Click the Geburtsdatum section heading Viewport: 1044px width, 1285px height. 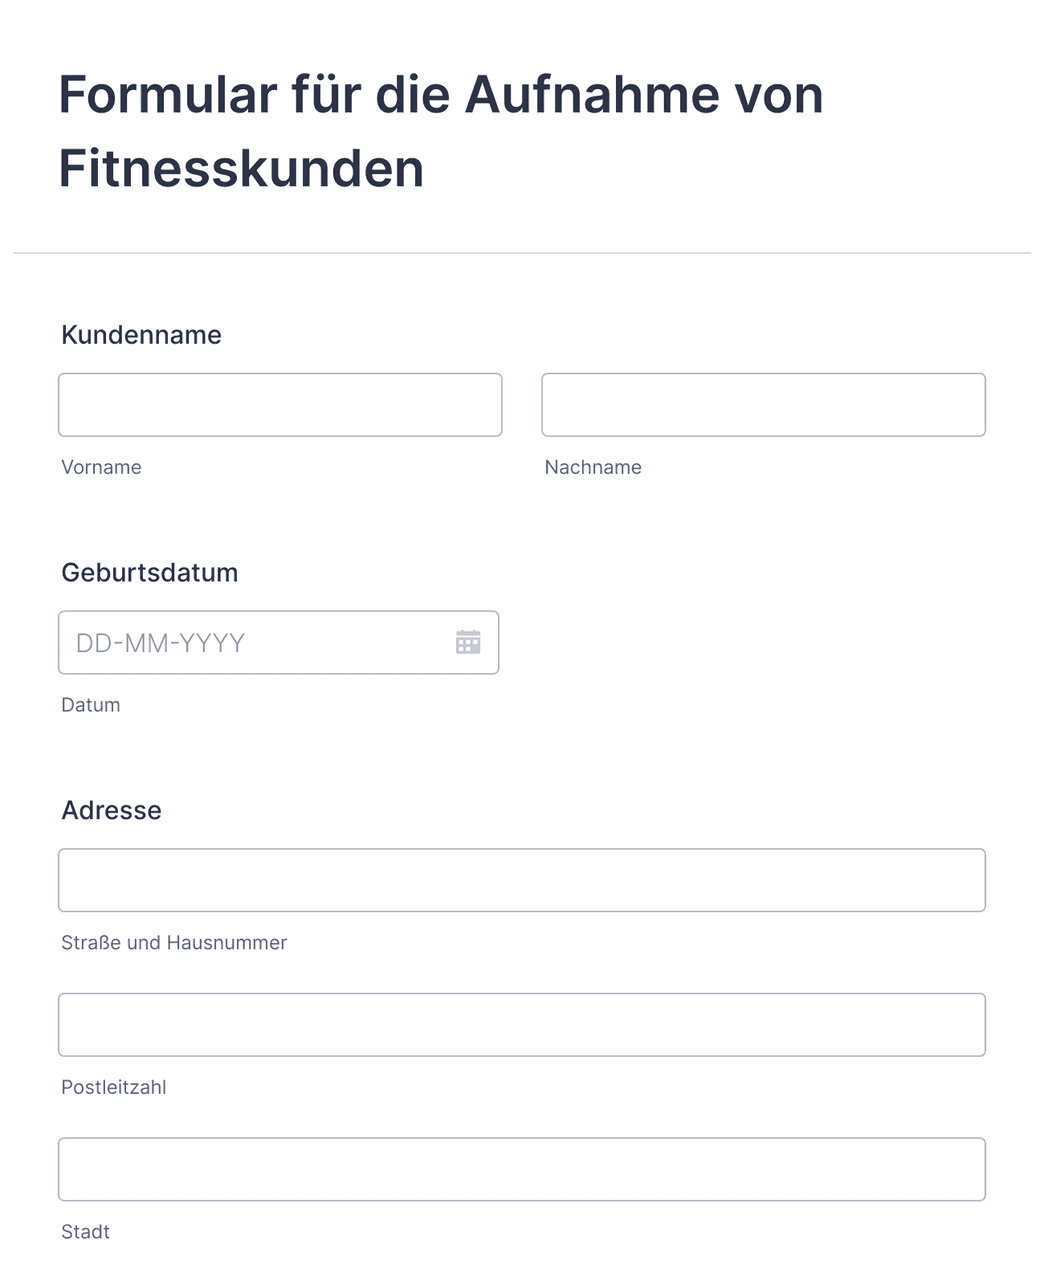[x=149, y=572]
